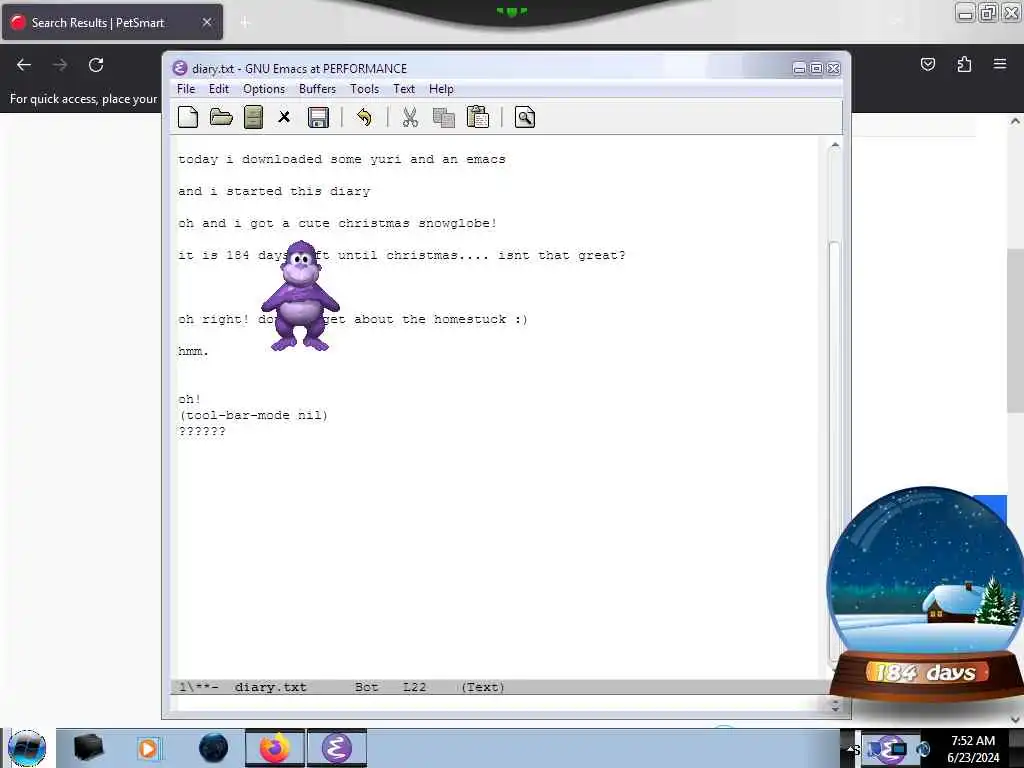Click the New file icon in Emacs toolbar
This screenshot has height=768, width=1024.
(188, 118)
